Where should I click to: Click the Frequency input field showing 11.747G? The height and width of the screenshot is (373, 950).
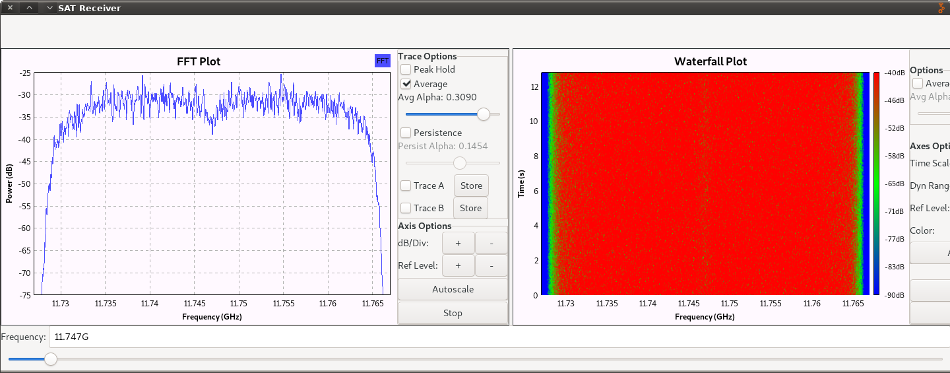coord(499,337)
